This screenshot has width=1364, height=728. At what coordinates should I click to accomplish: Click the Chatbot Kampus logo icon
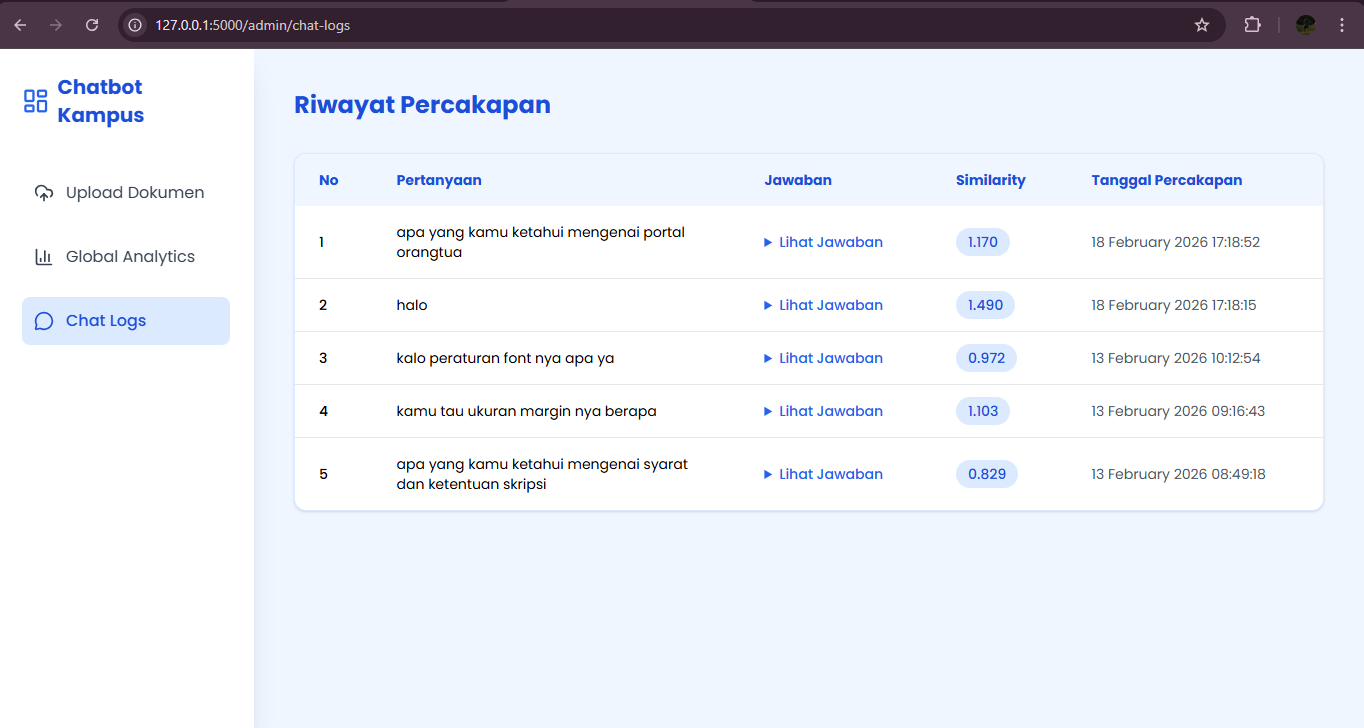(x=35, y=100)
